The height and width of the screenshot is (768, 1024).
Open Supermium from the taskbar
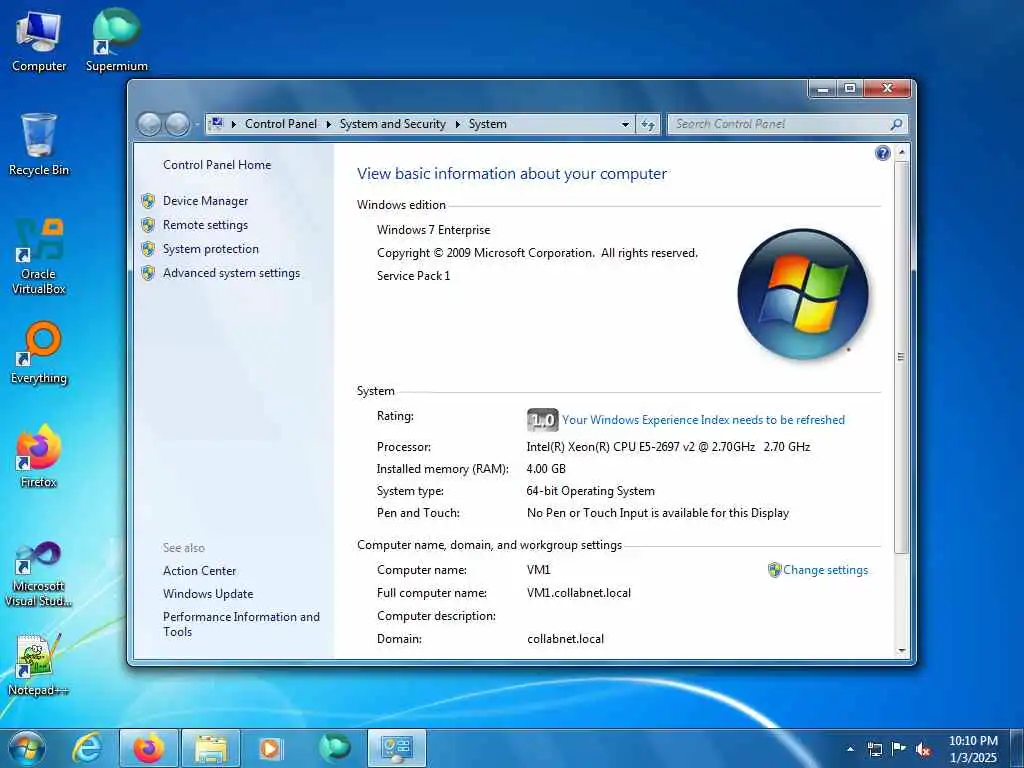pyautogui.click(x=334, y=747)
